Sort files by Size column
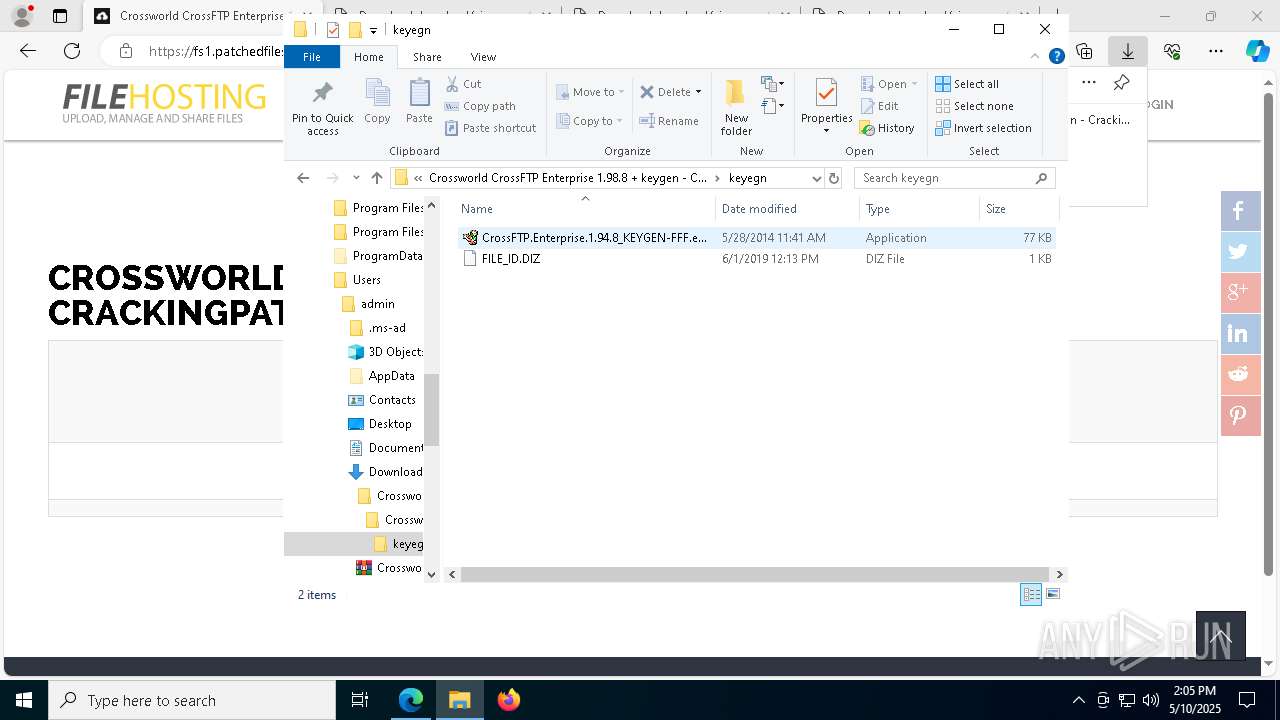Image resolution: width=1280 pixels, height=720 pixels. (1018, 208)
